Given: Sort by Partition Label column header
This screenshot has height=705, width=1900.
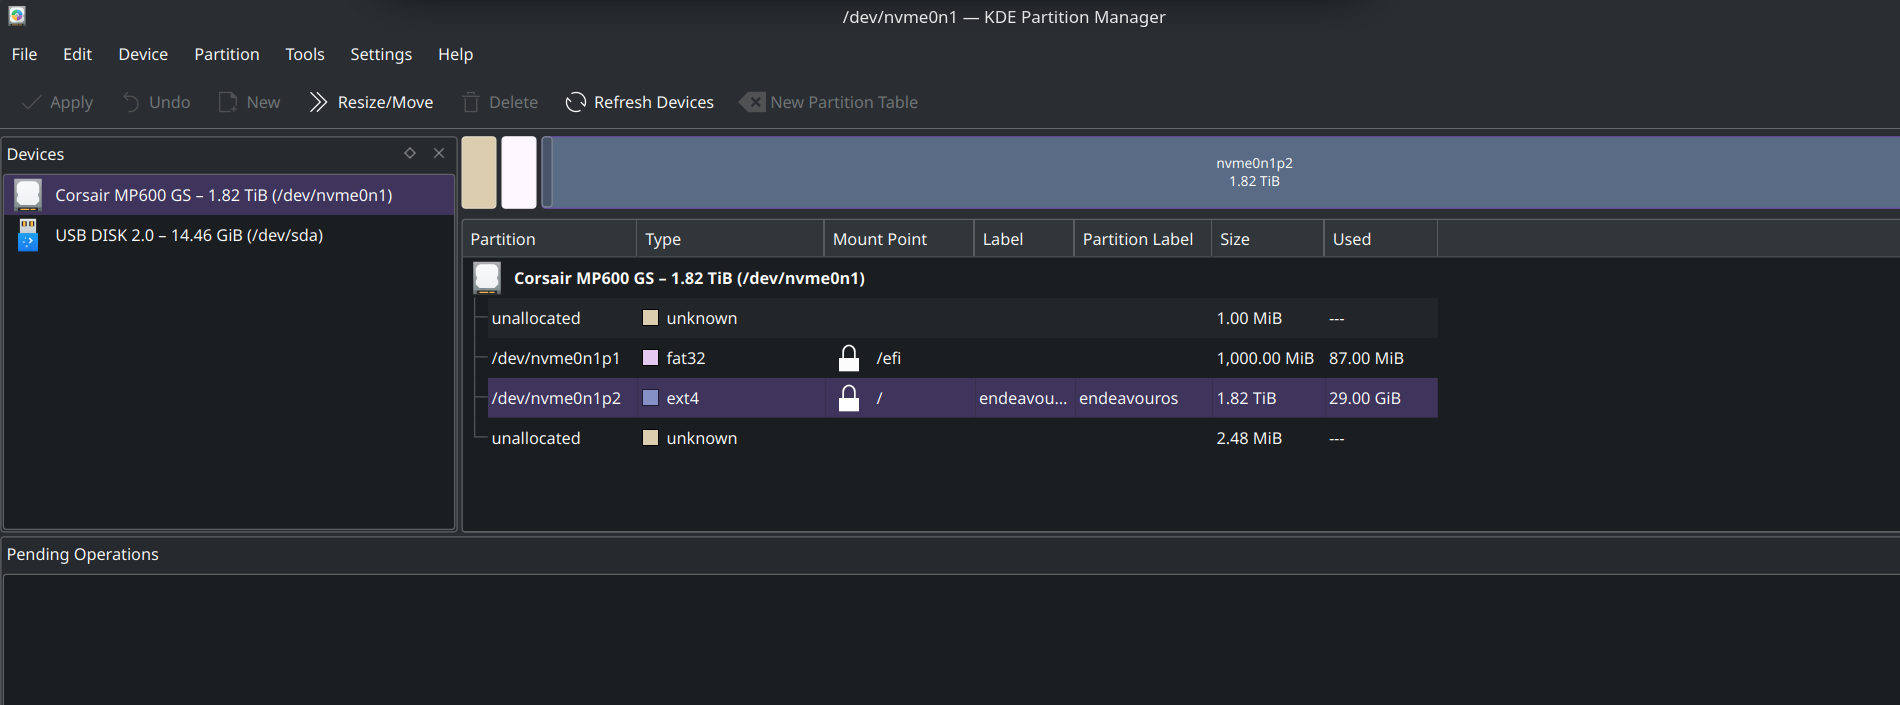Looking at the screenshot, I should (1143, 239).
